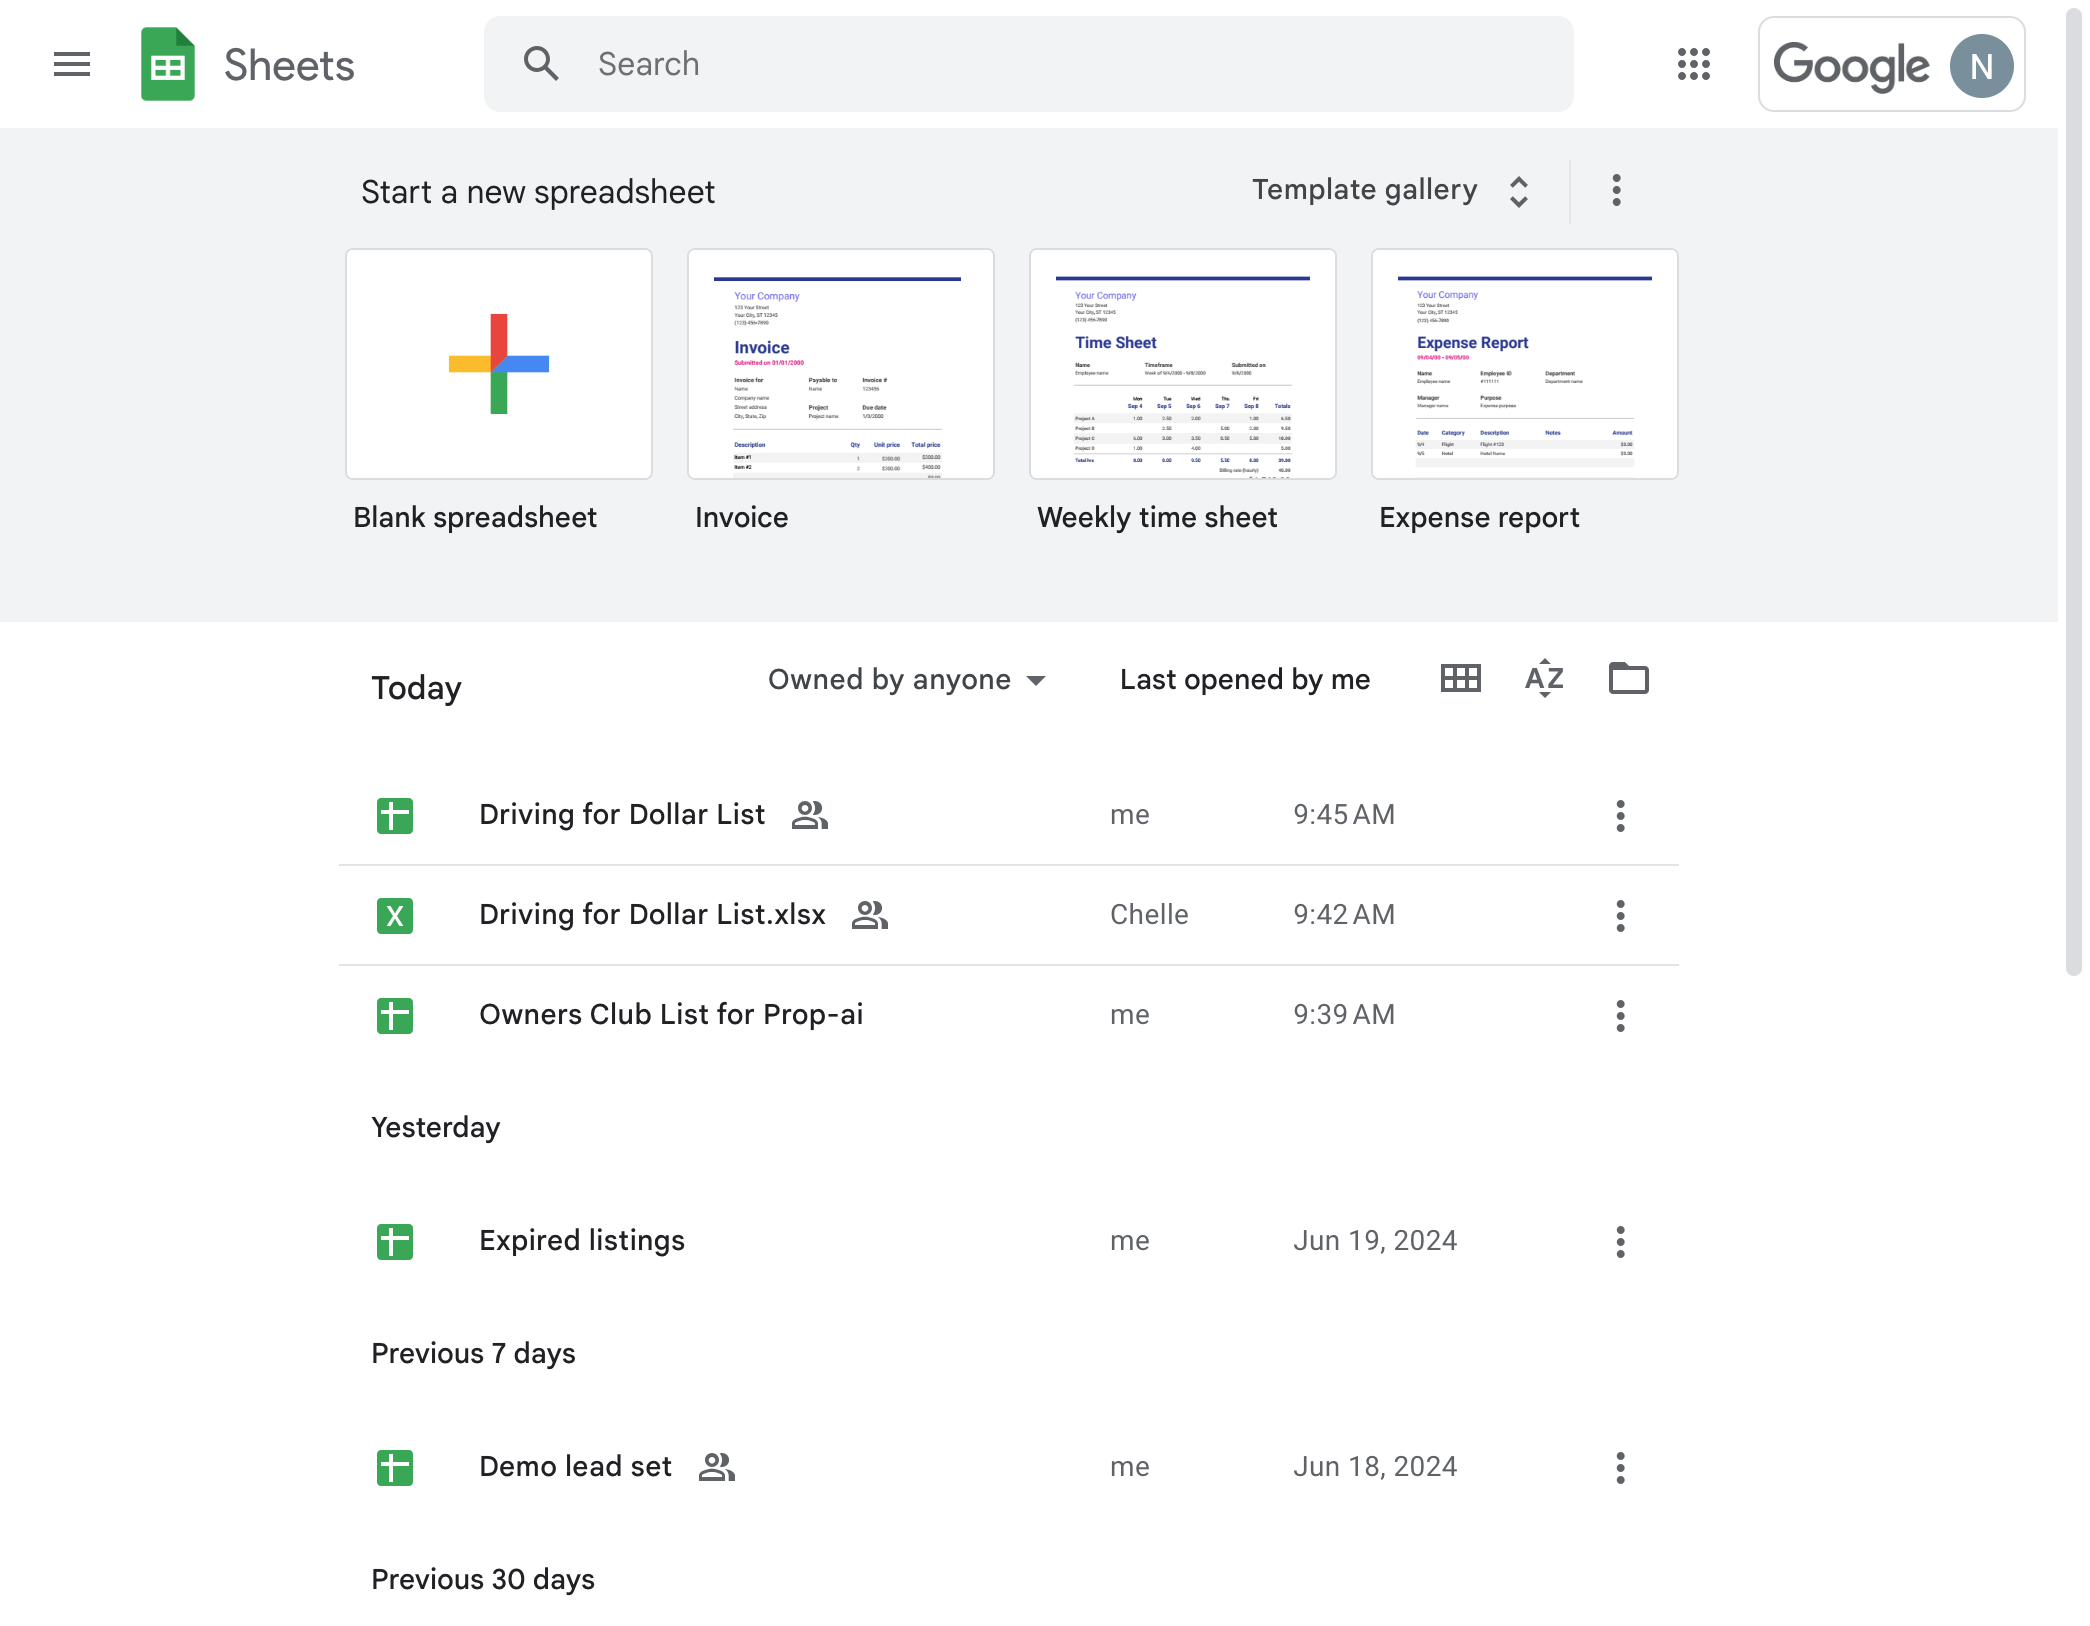Expand the Template gallery
Screen dimensions: 2090x1626
point(1390,190)
